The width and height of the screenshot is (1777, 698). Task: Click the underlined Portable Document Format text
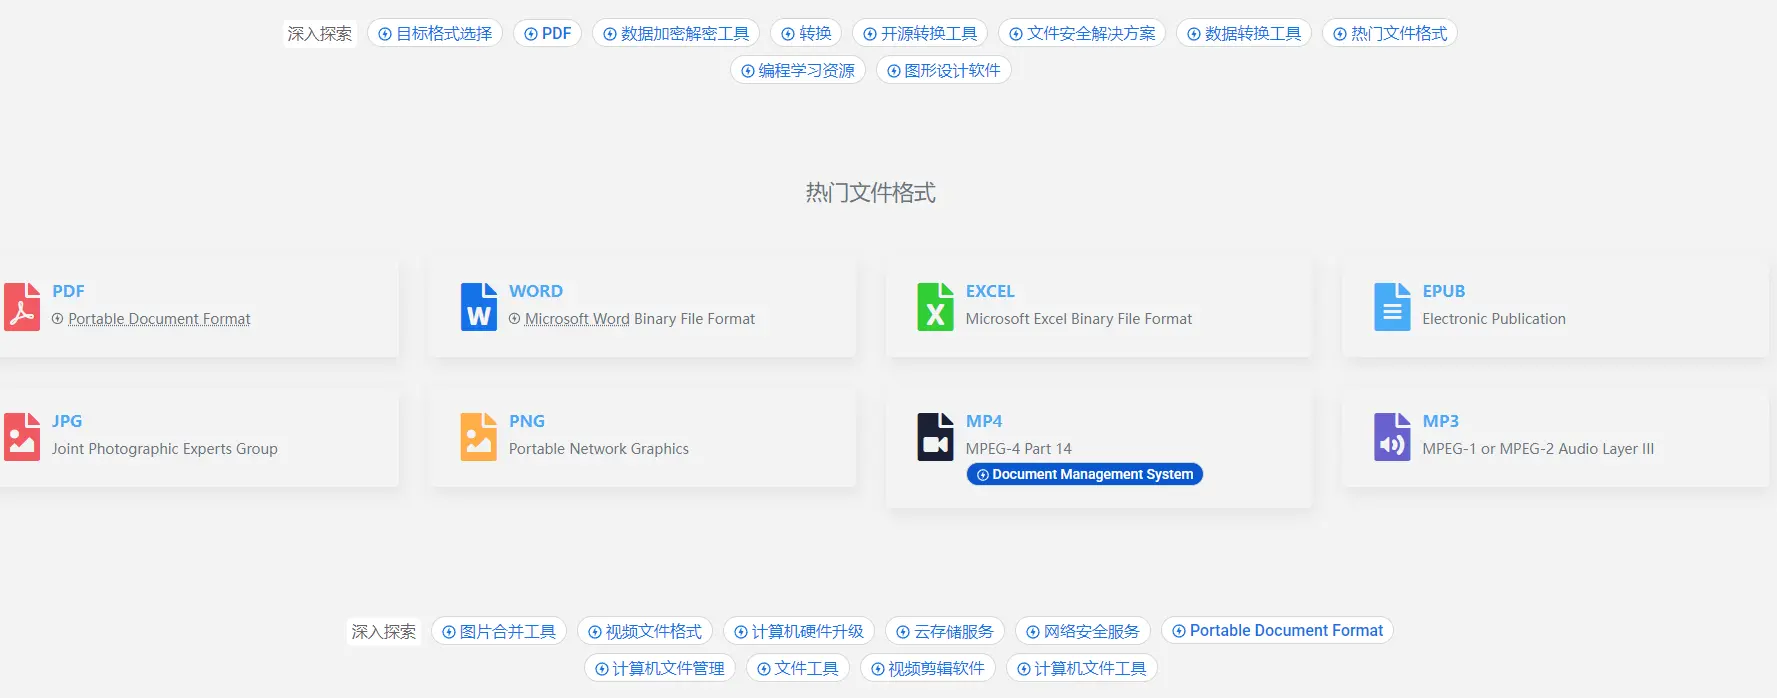[159, 319]
